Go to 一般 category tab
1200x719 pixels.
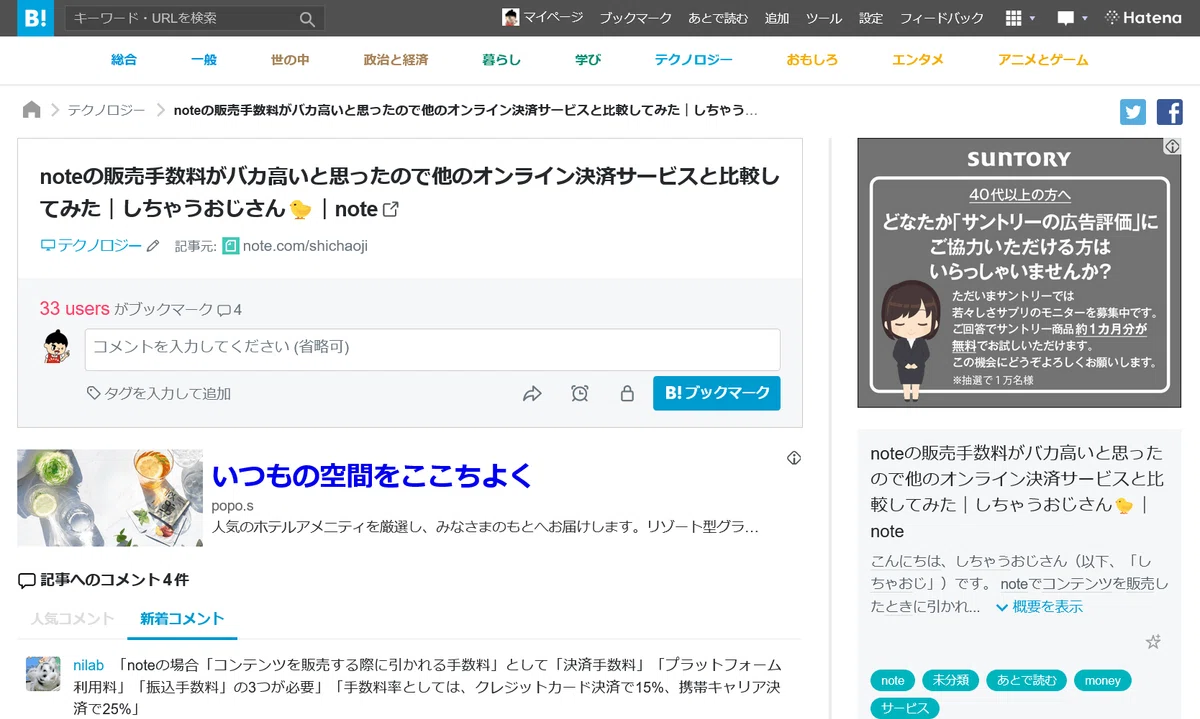[204, 60]
